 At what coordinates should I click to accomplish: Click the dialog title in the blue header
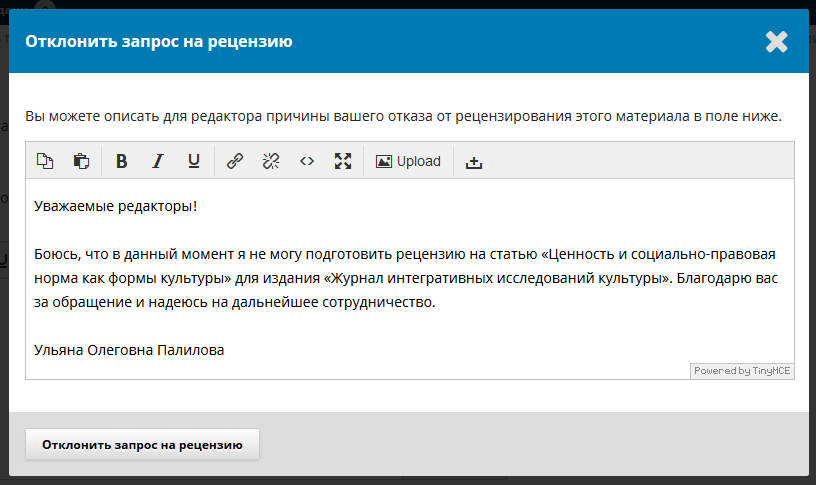coord(159,41)
